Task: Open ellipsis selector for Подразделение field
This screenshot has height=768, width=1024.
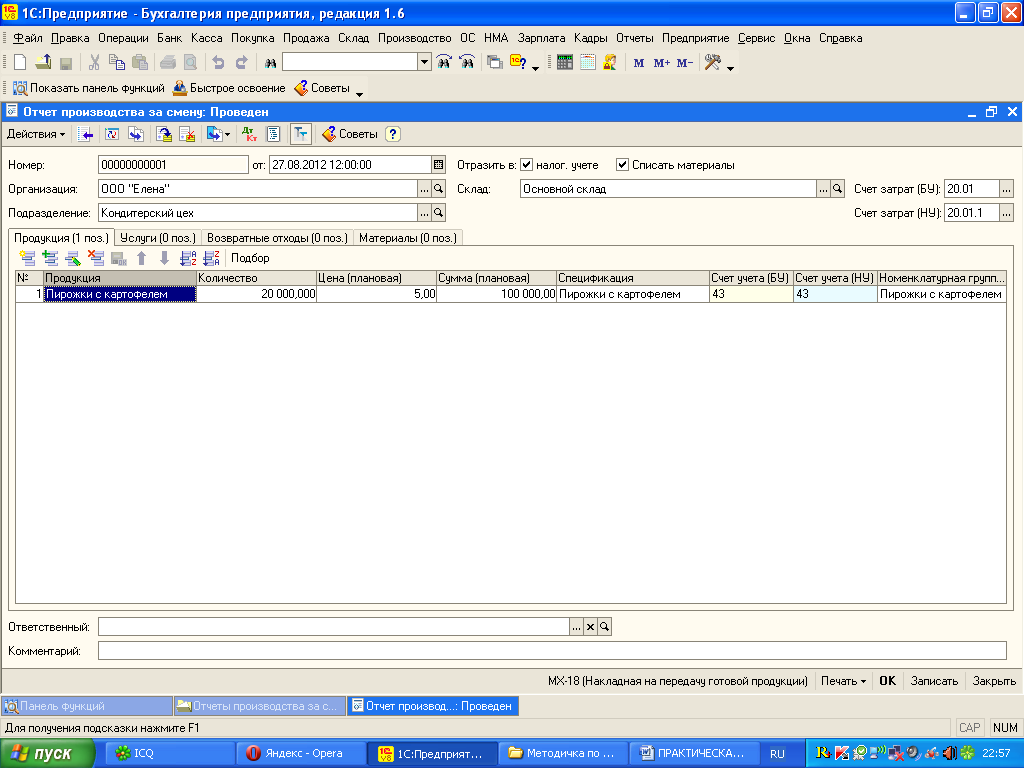Action: (424, 213)
